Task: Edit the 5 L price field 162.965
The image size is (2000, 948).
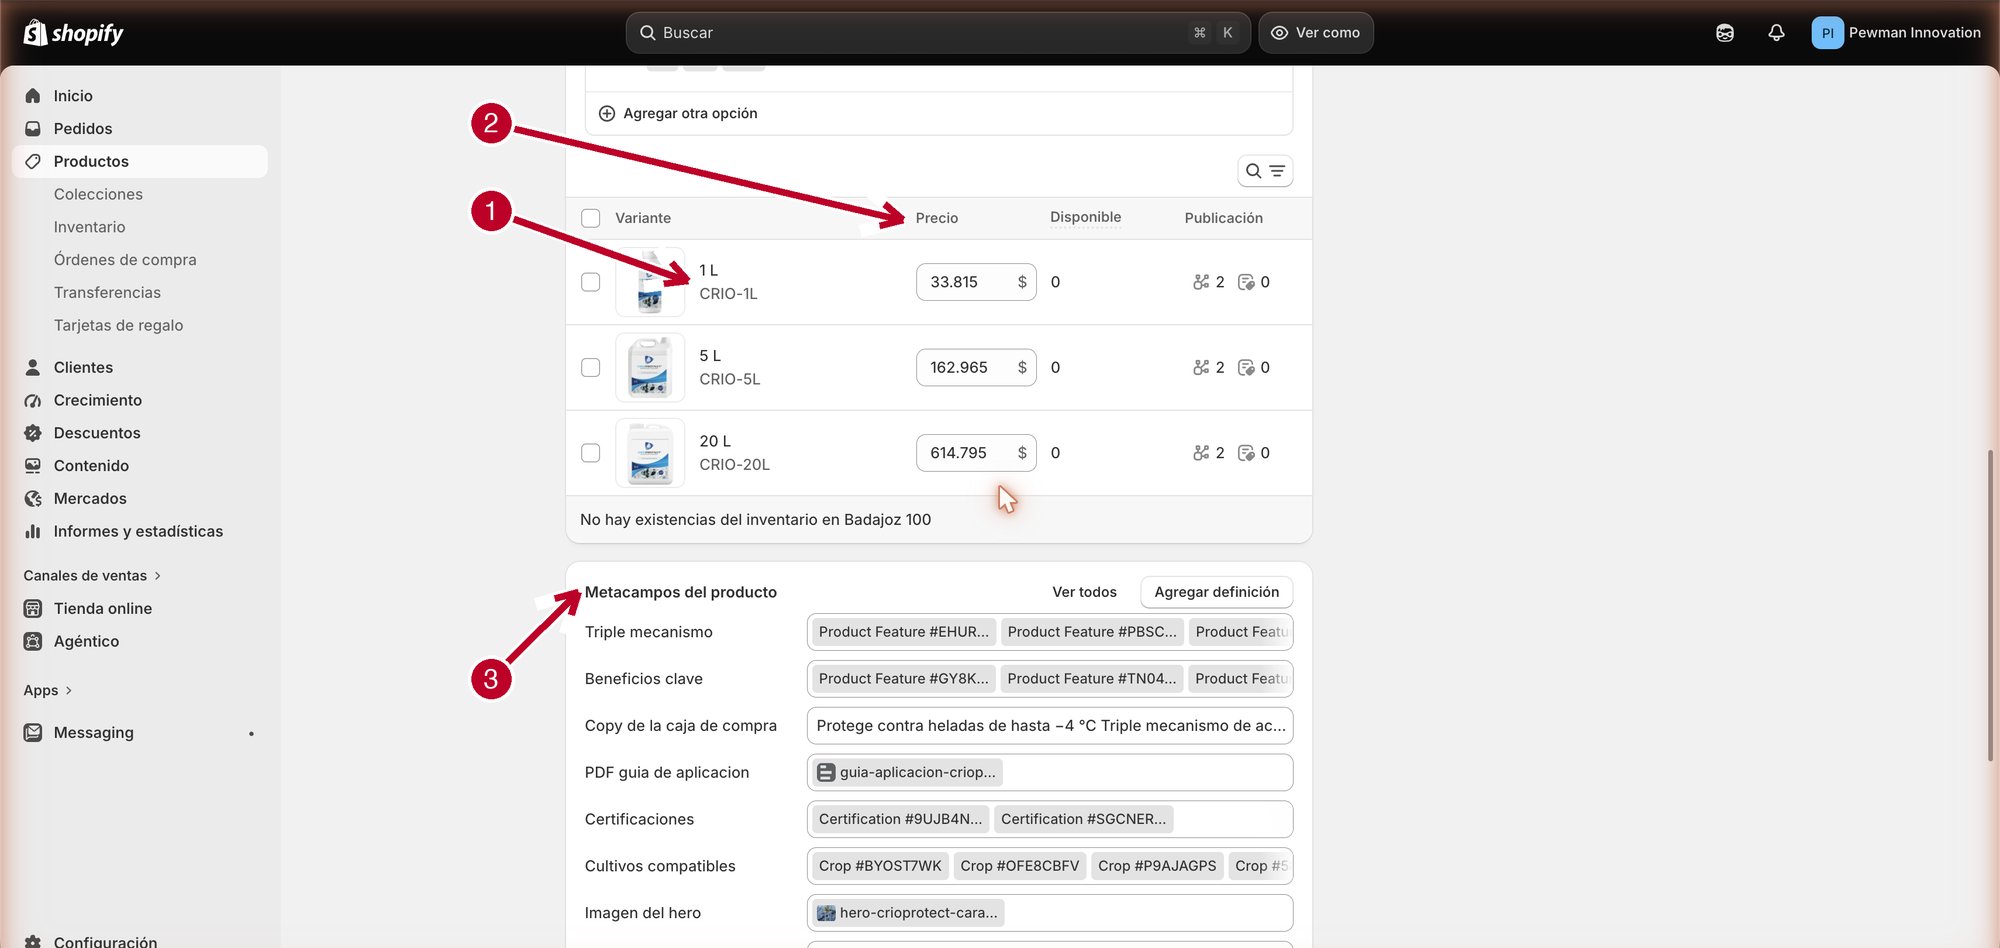Action: (x=976, y=367)
